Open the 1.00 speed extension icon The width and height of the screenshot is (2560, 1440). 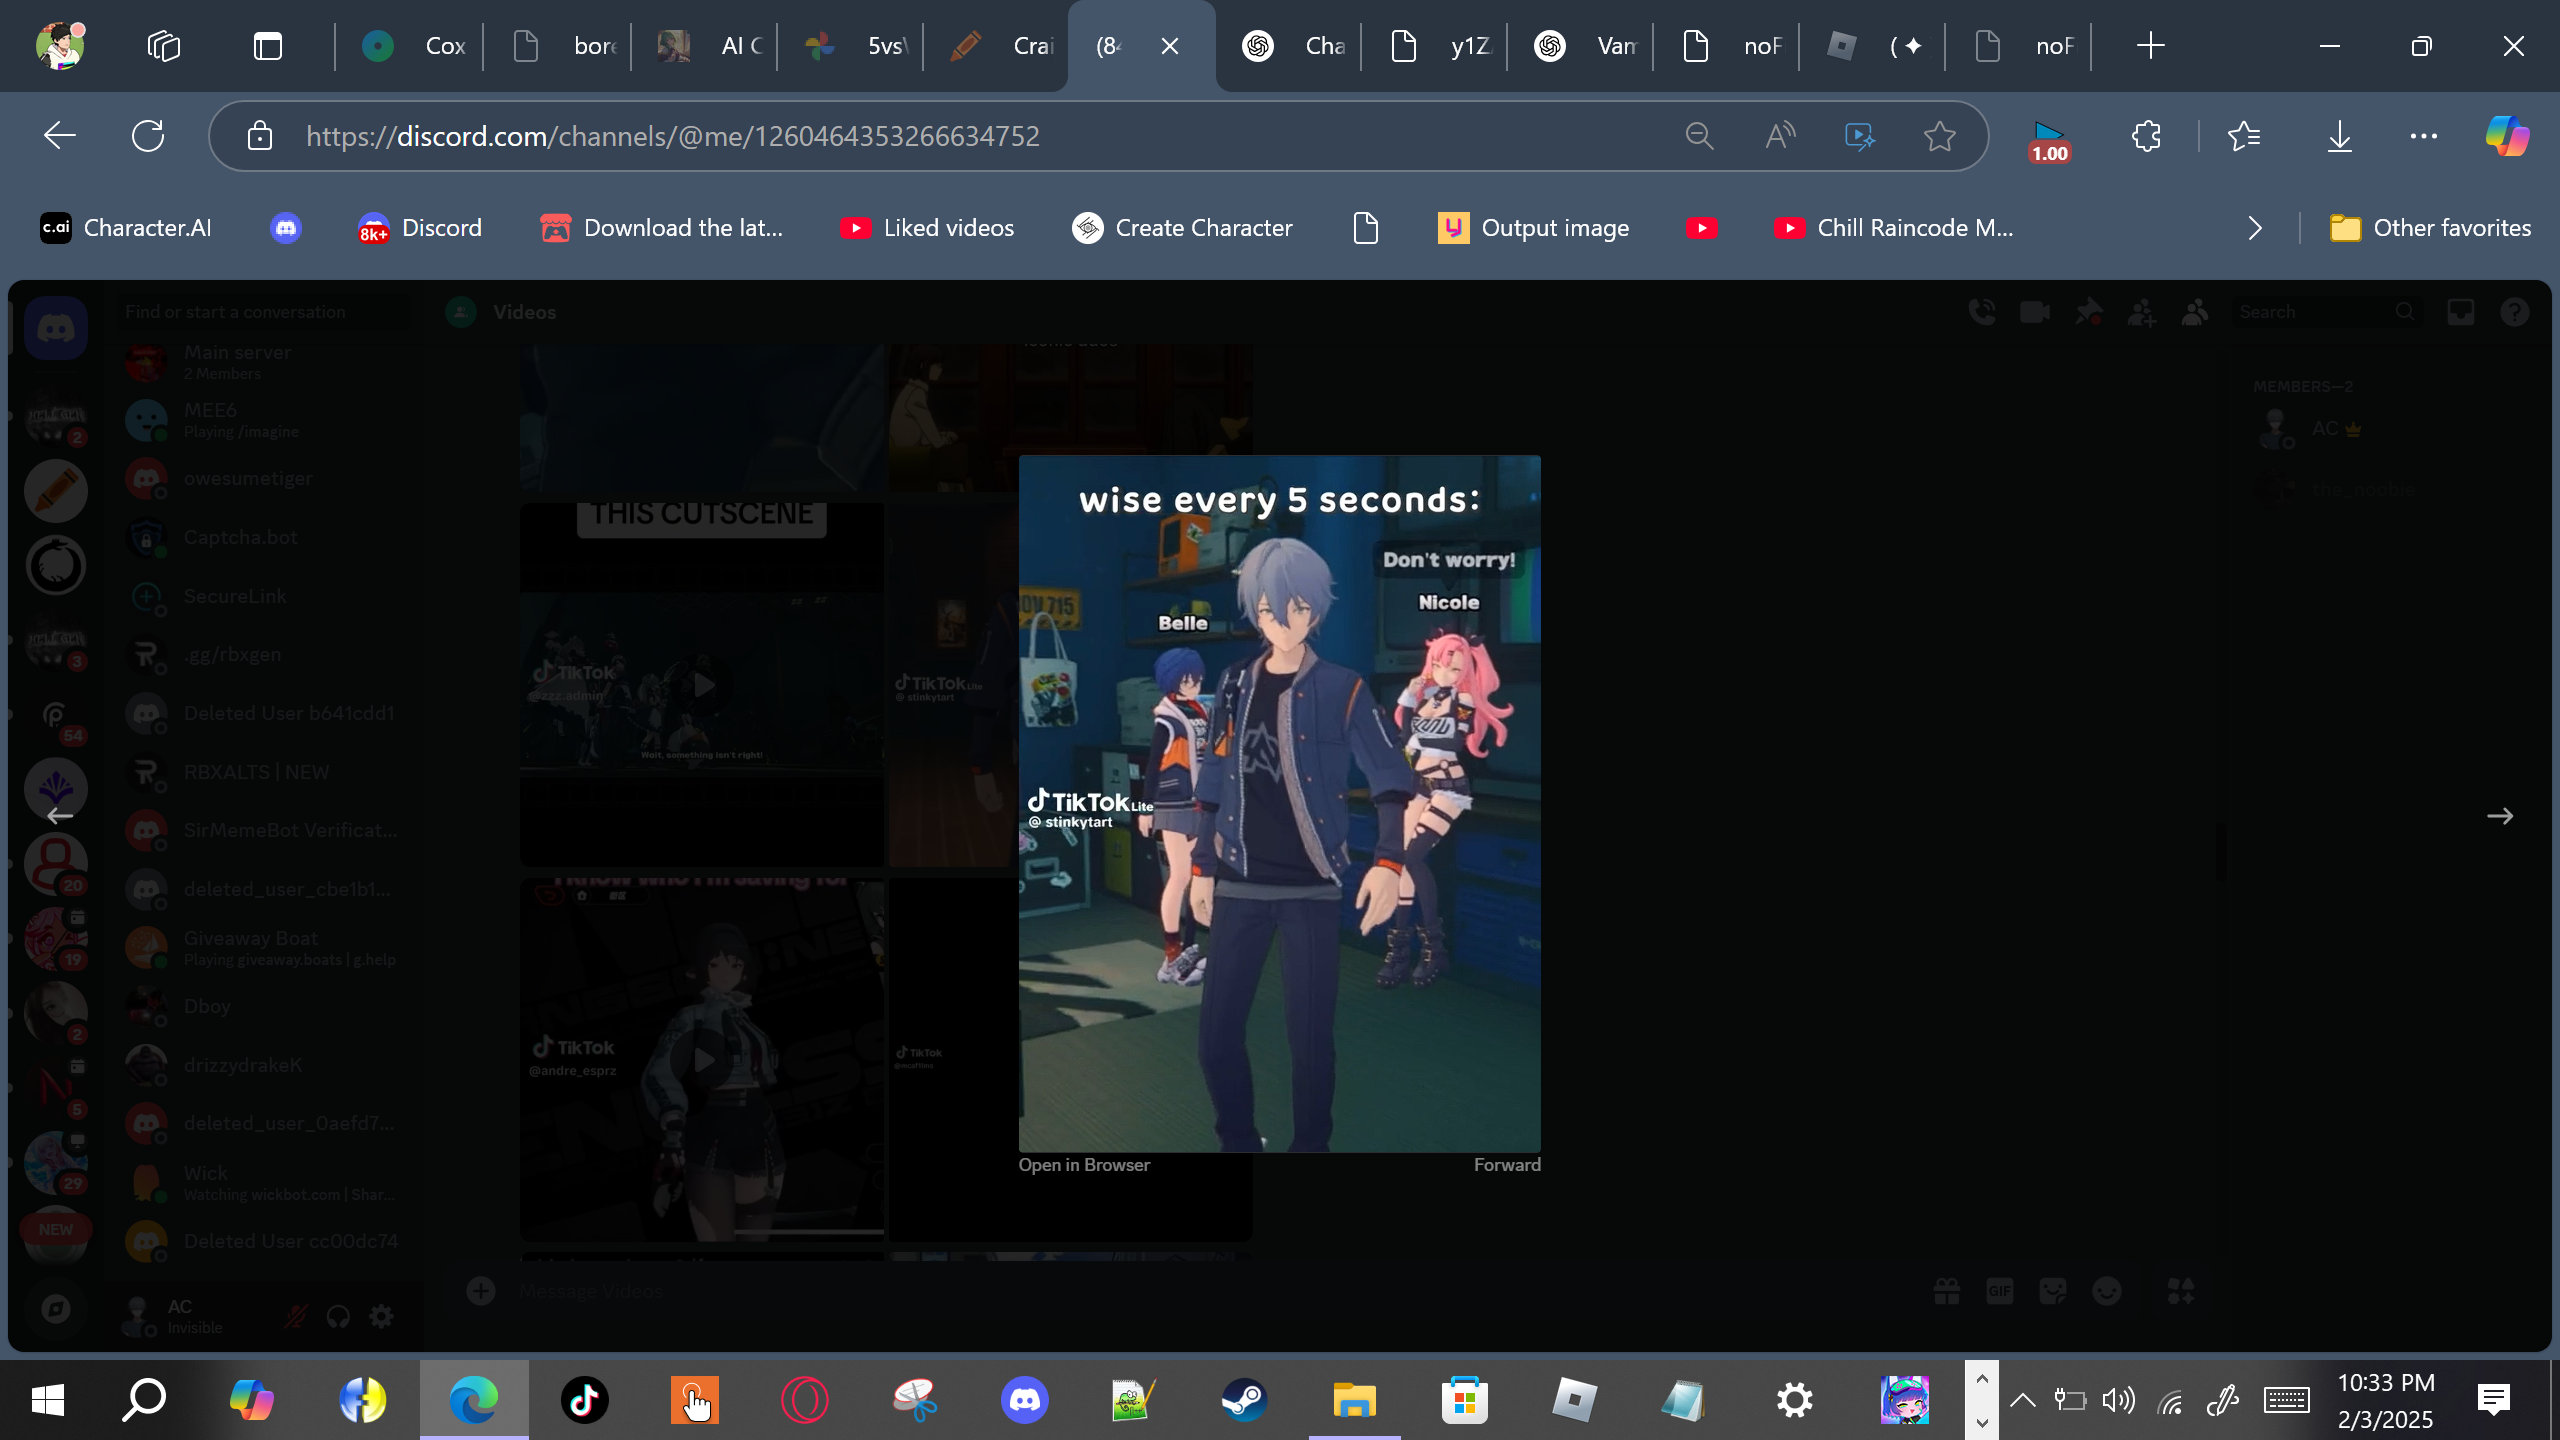[x=2048, y=140]
